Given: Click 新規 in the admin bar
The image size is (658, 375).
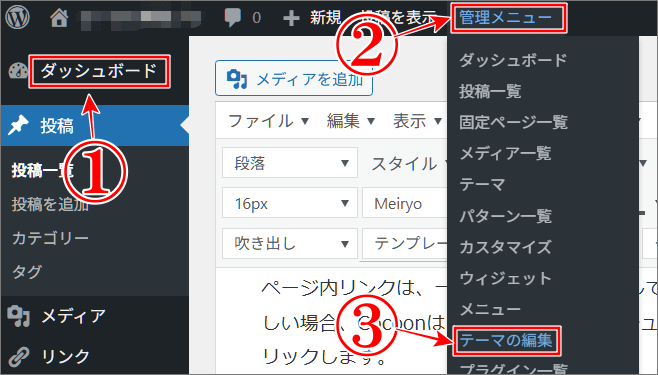Looking at the screenshot, I should pos(326,18).
